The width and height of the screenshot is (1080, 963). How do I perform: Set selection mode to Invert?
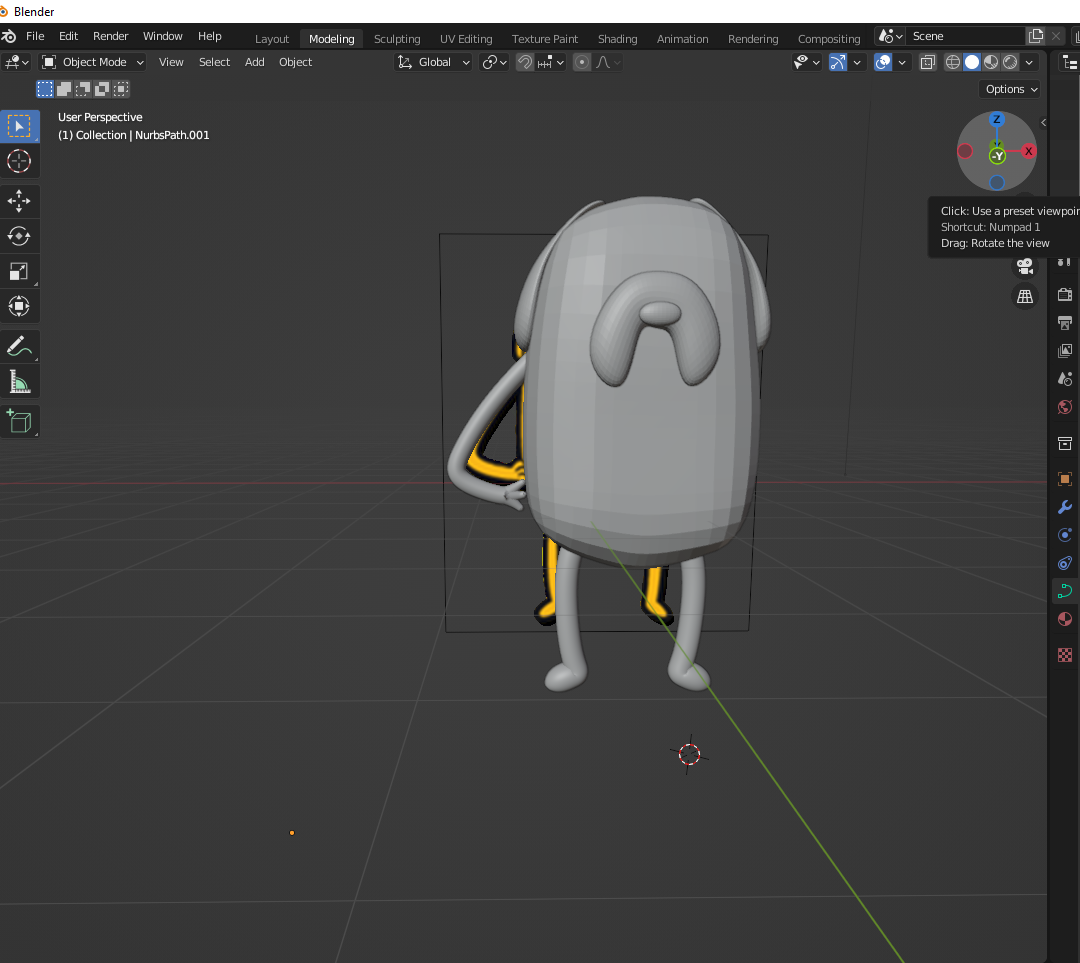click(102, 89)
